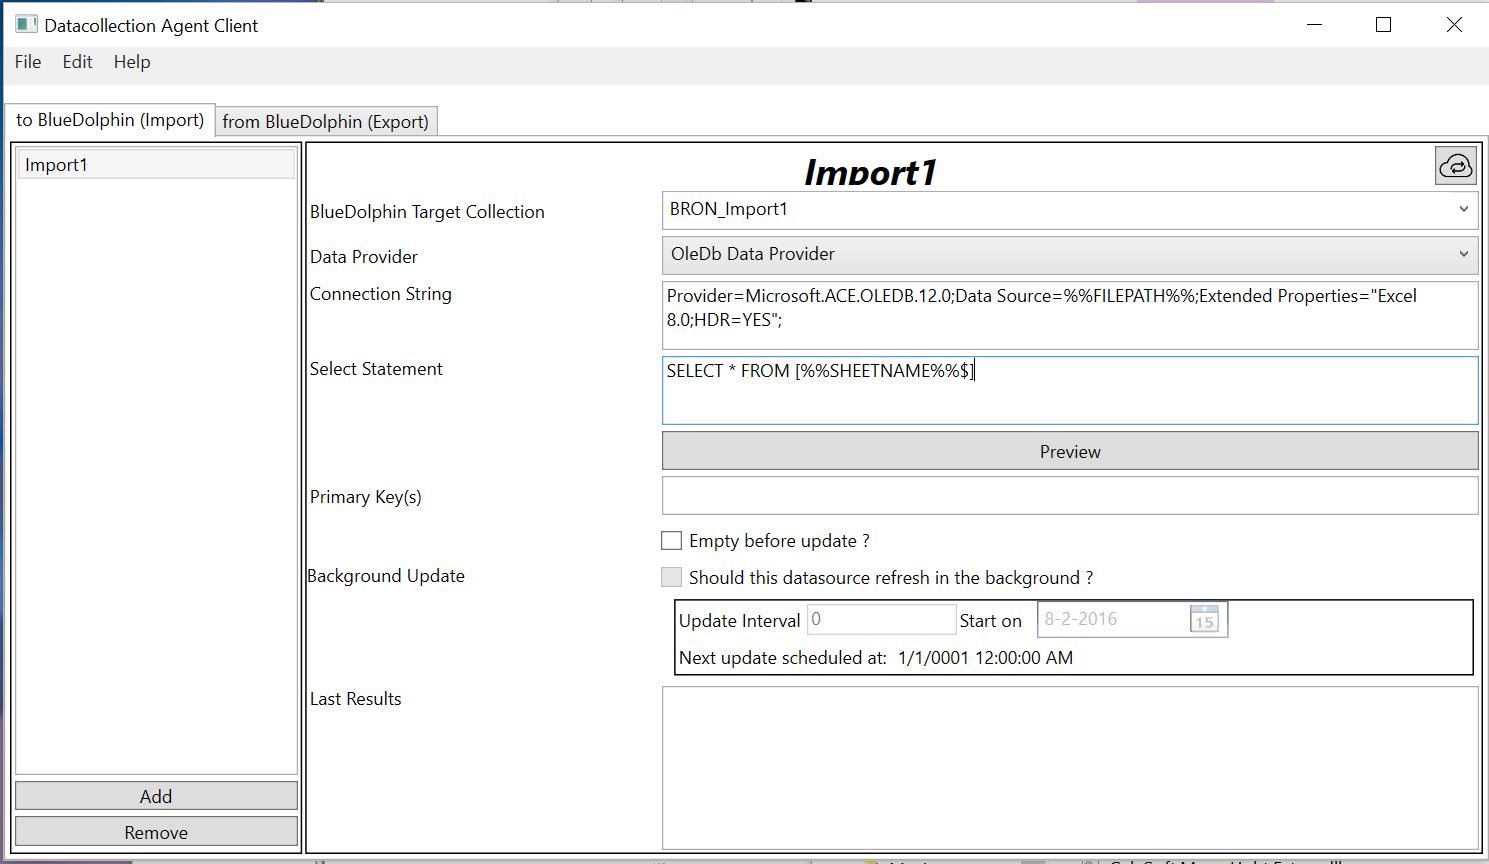
Task: Click the Update Interval field
Action: [881, 619]
